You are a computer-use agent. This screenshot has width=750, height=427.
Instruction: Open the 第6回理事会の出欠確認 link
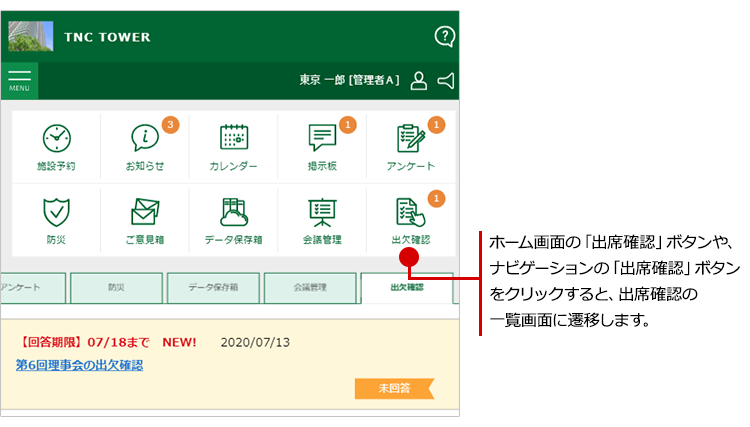79,365
